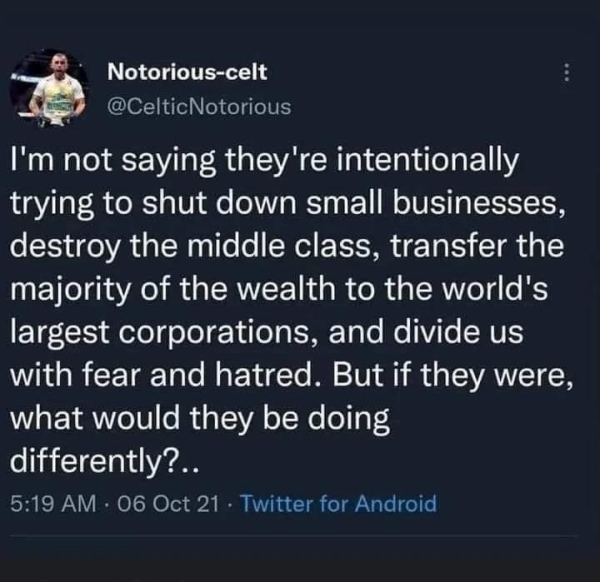Screen dimensions: 600x582
Task: Open the Notorious-celt display name
Action: (187, 72)
